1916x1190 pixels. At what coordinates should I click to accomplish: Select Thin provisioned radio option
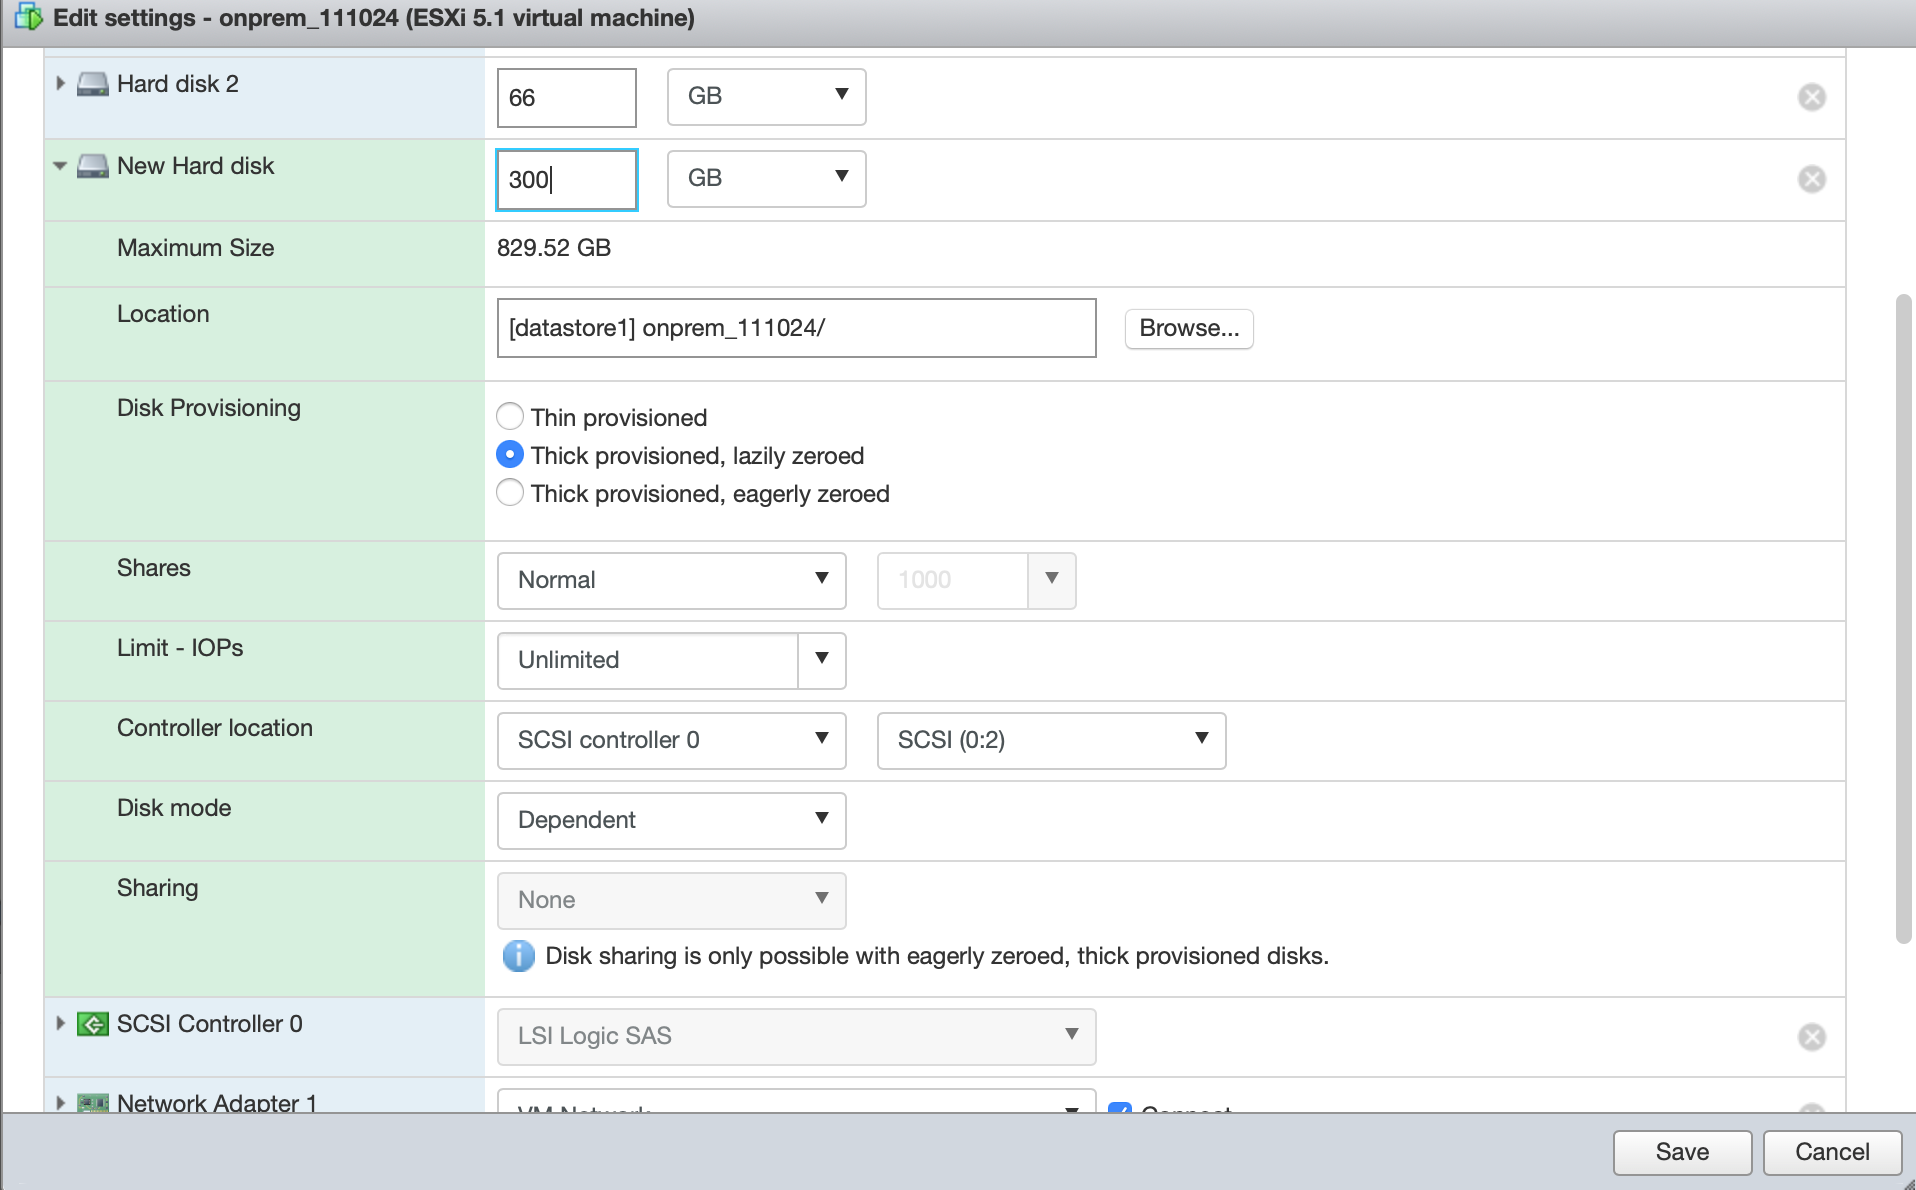[510, 416]
